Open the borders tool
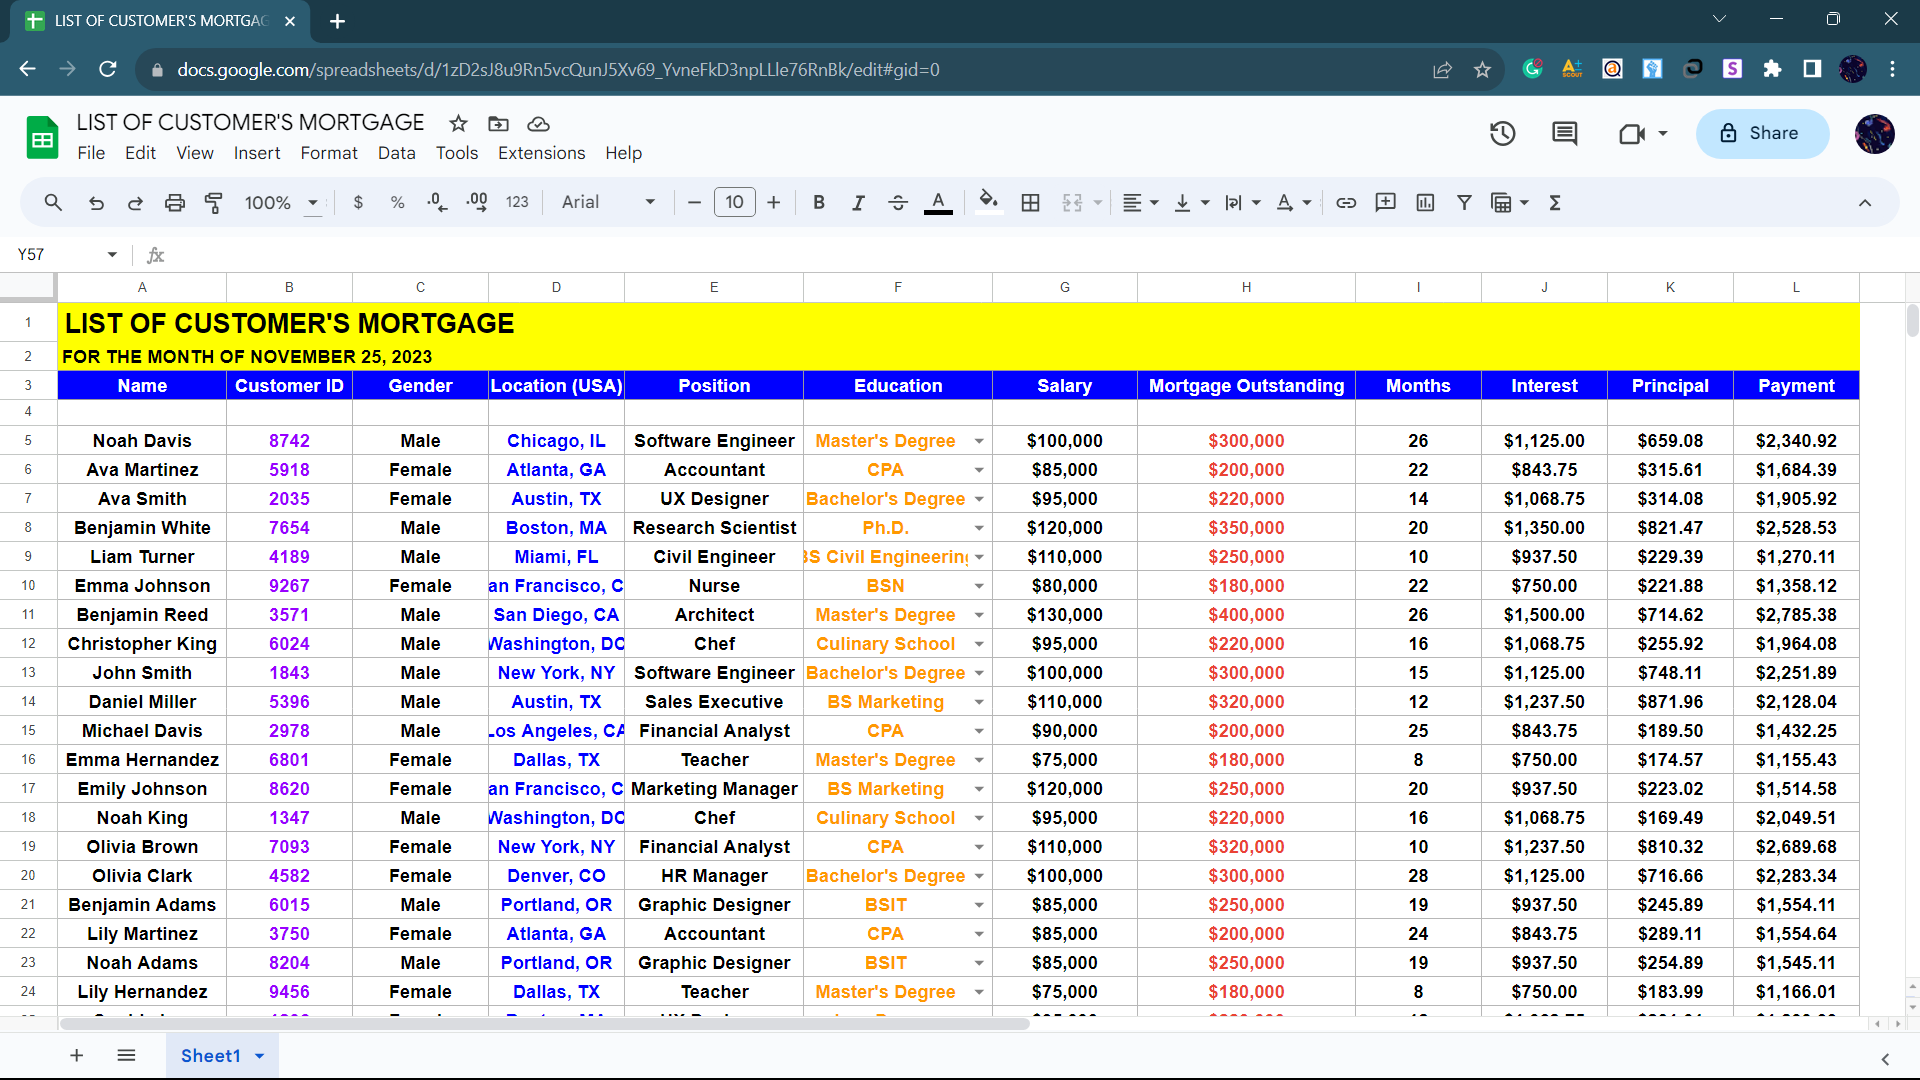Viewport: 1920px width, 1080px height. click(x=1030, y=203)
